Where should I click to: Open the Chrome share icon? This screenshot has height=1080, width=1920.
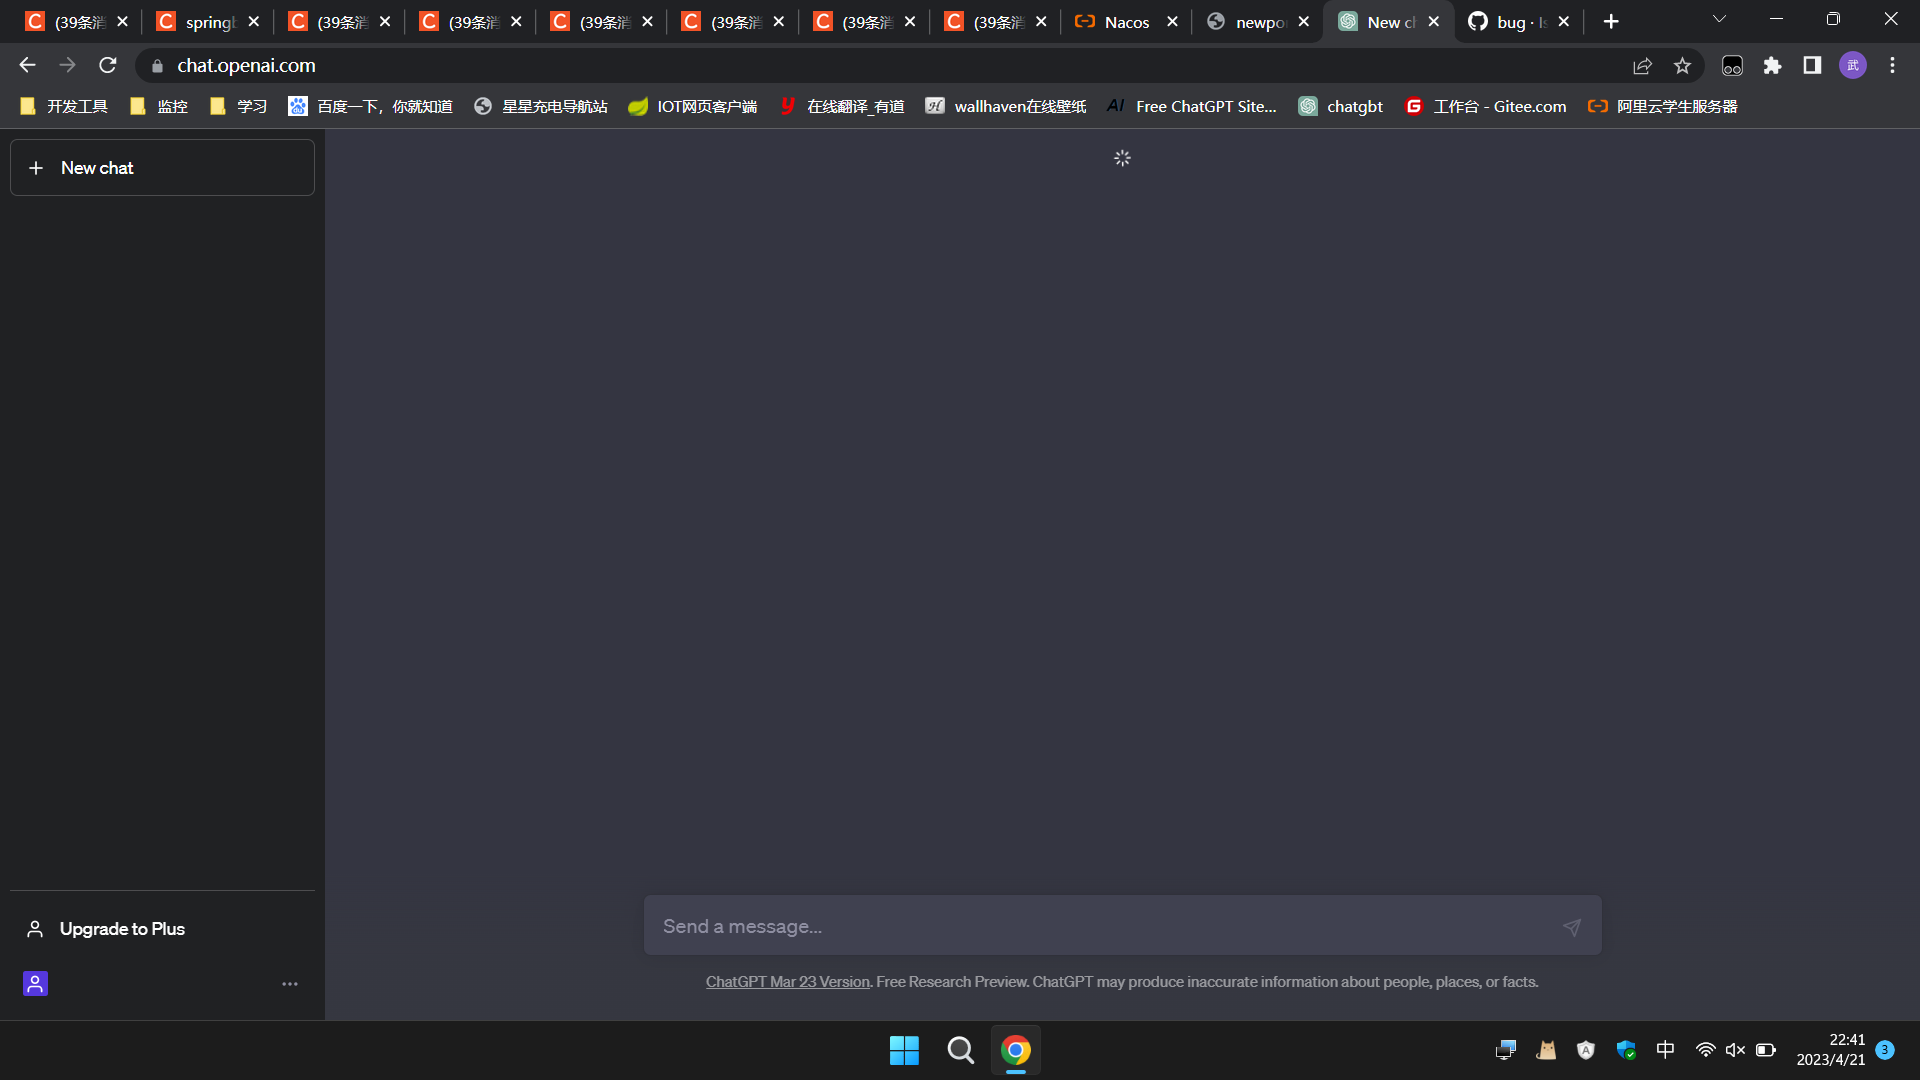[1643, 65]
